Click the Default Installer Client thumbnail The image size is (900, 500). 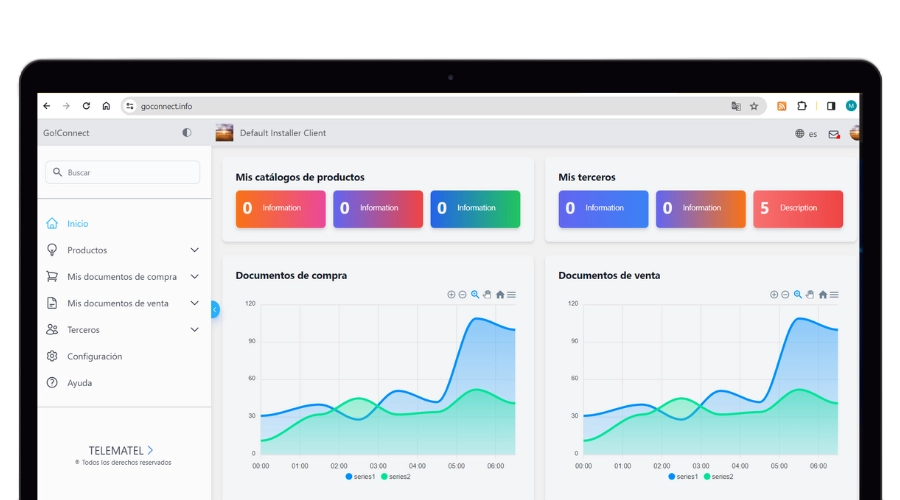click(x=224, y=133)
